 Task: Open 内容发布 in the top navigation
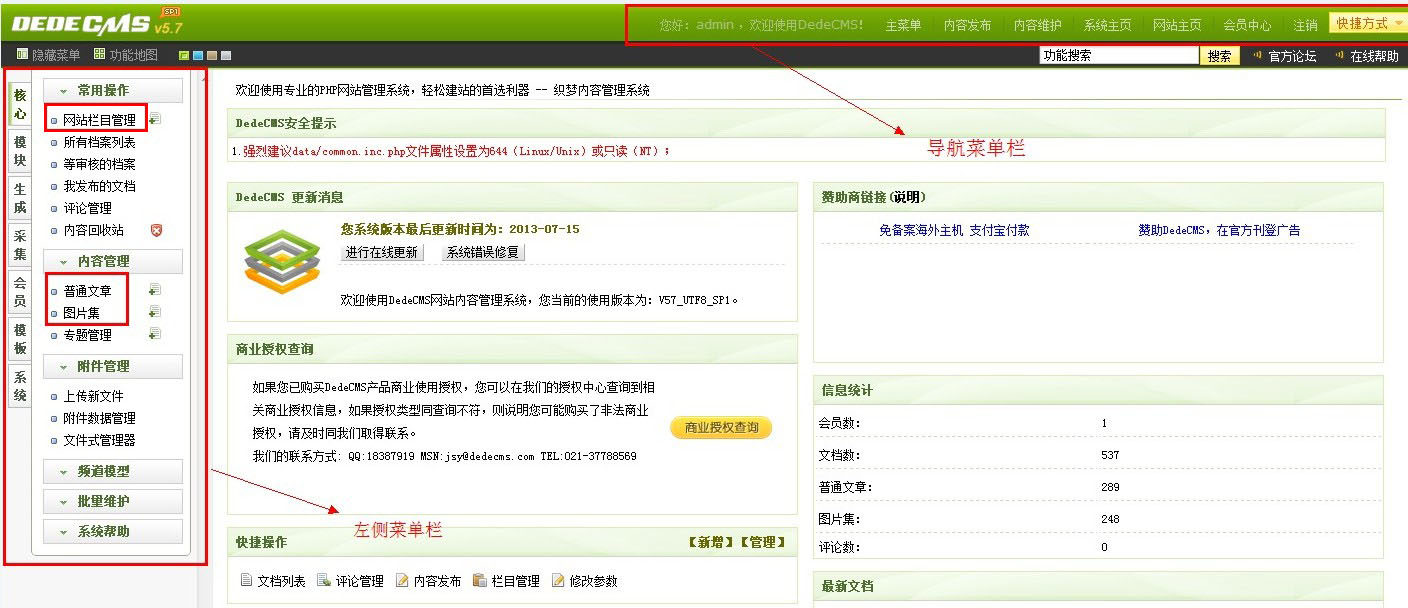(967, 25)
